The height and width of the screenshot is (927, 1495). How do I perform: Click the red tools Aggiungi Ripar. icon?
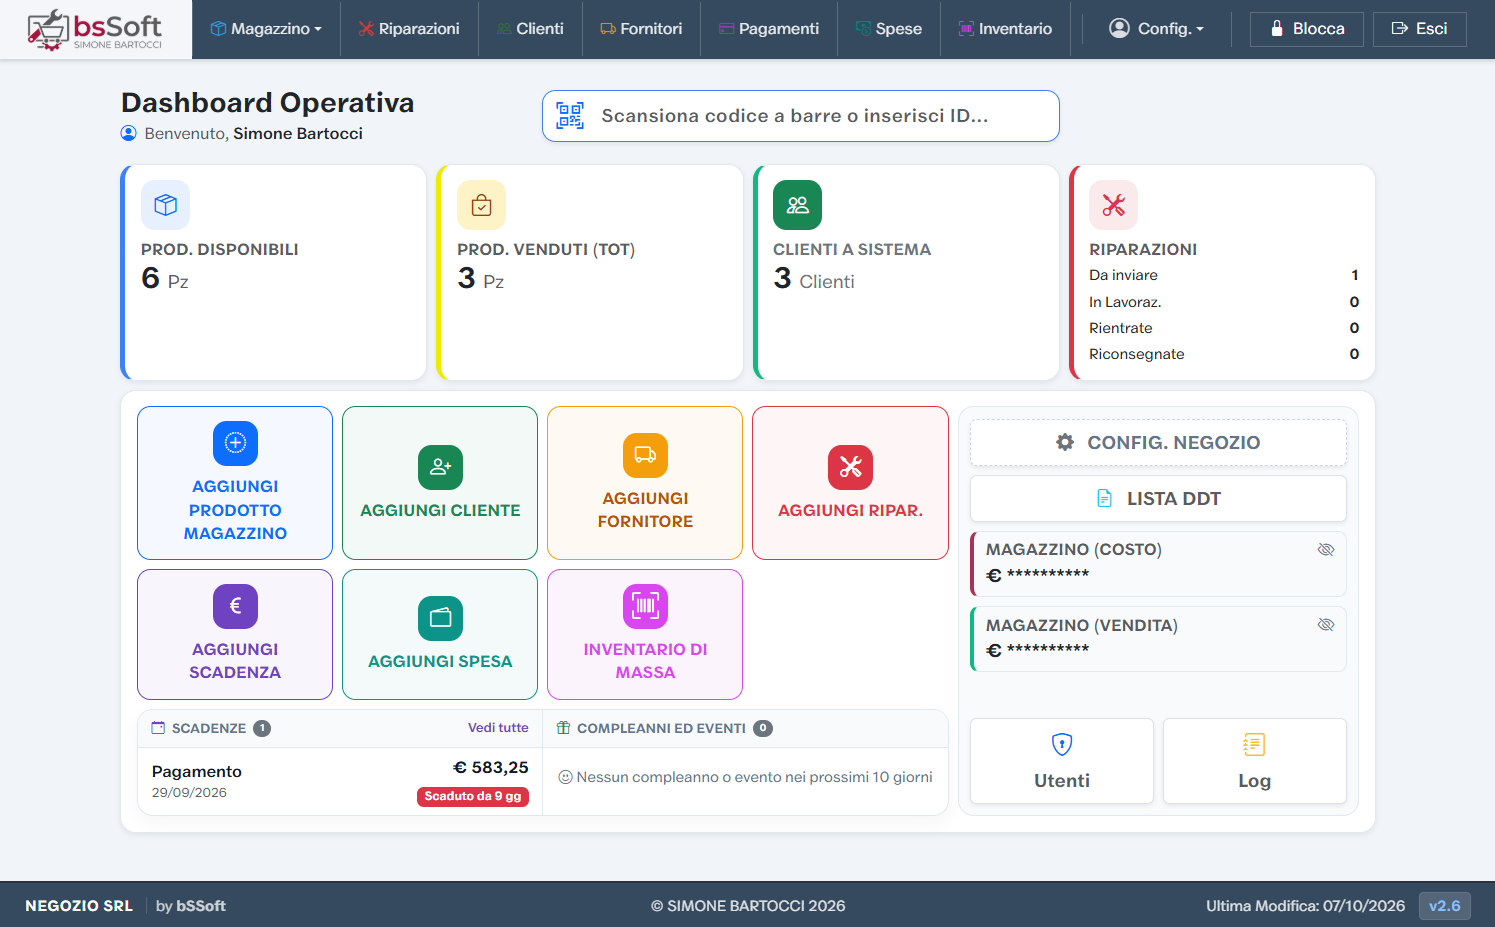pyautogui.click(x=850, y=467)
